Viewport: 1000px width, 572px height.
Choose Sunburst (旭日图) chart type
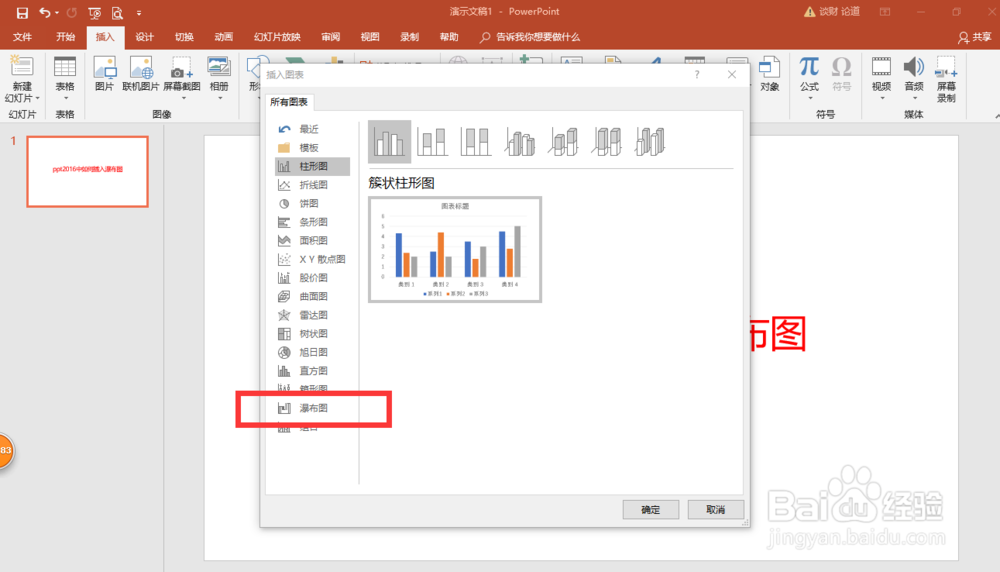(312, 352)
